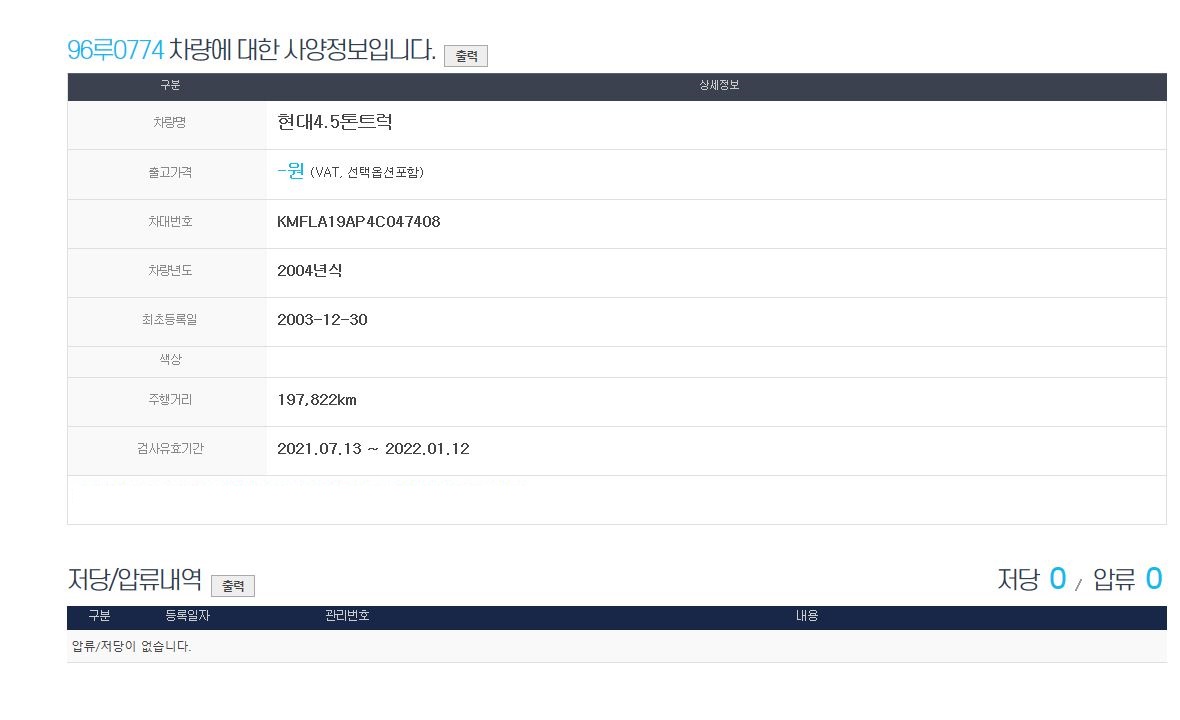
Task: Select the model year 2004년식 value
Action: point(309,271)
